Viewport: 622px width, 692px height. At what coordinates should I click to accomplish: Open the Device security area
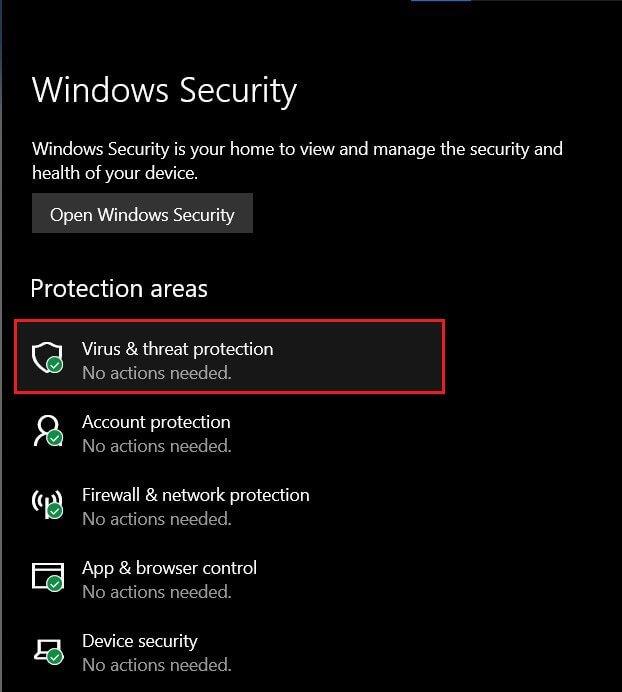140,641
